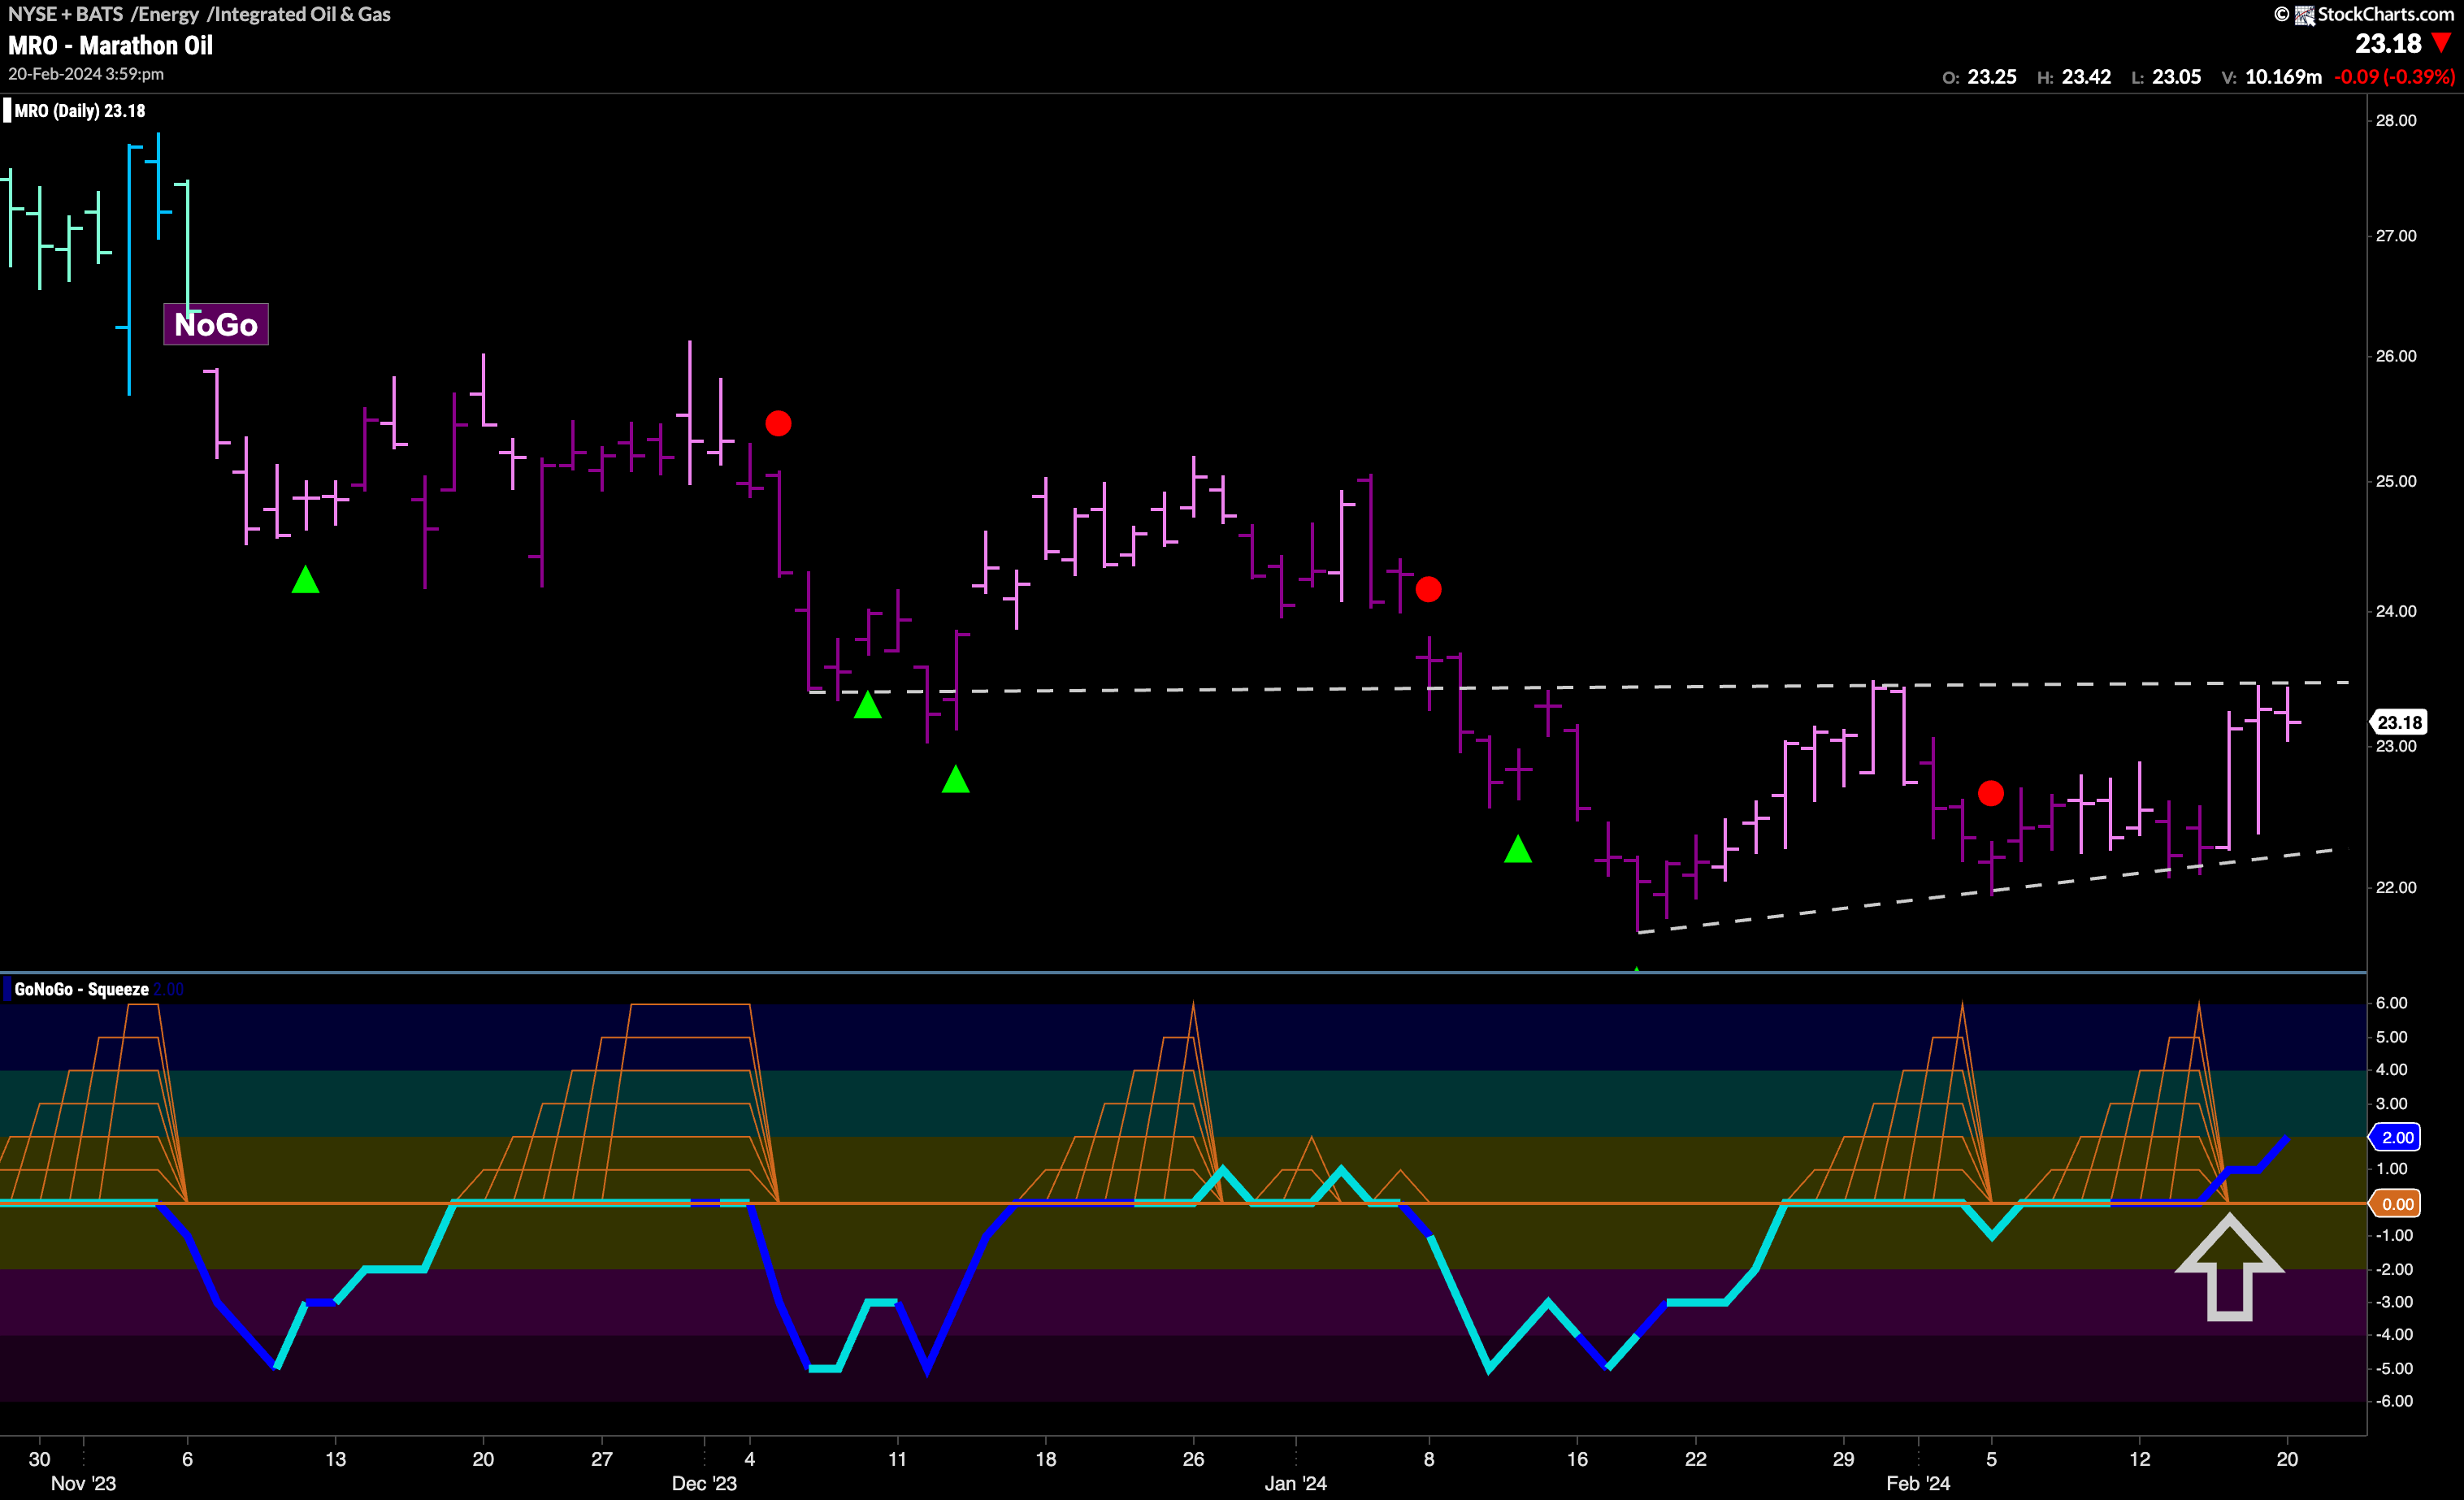Click the low value L: 23.05
Screen dimensions: 2464x1500
(x=2166, y=77)
